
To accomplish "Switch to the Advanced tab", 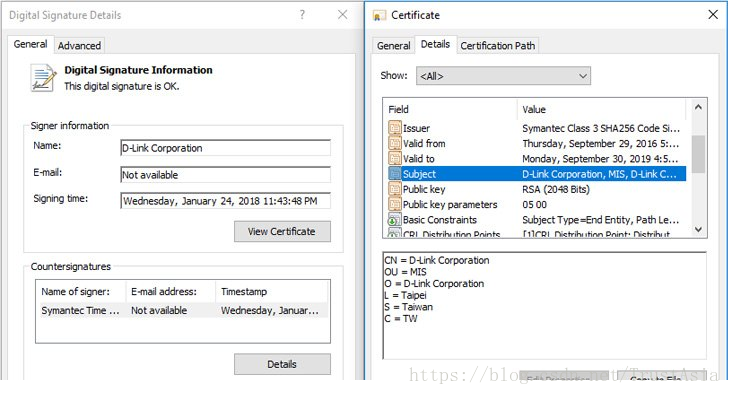I will click(79, 46).
